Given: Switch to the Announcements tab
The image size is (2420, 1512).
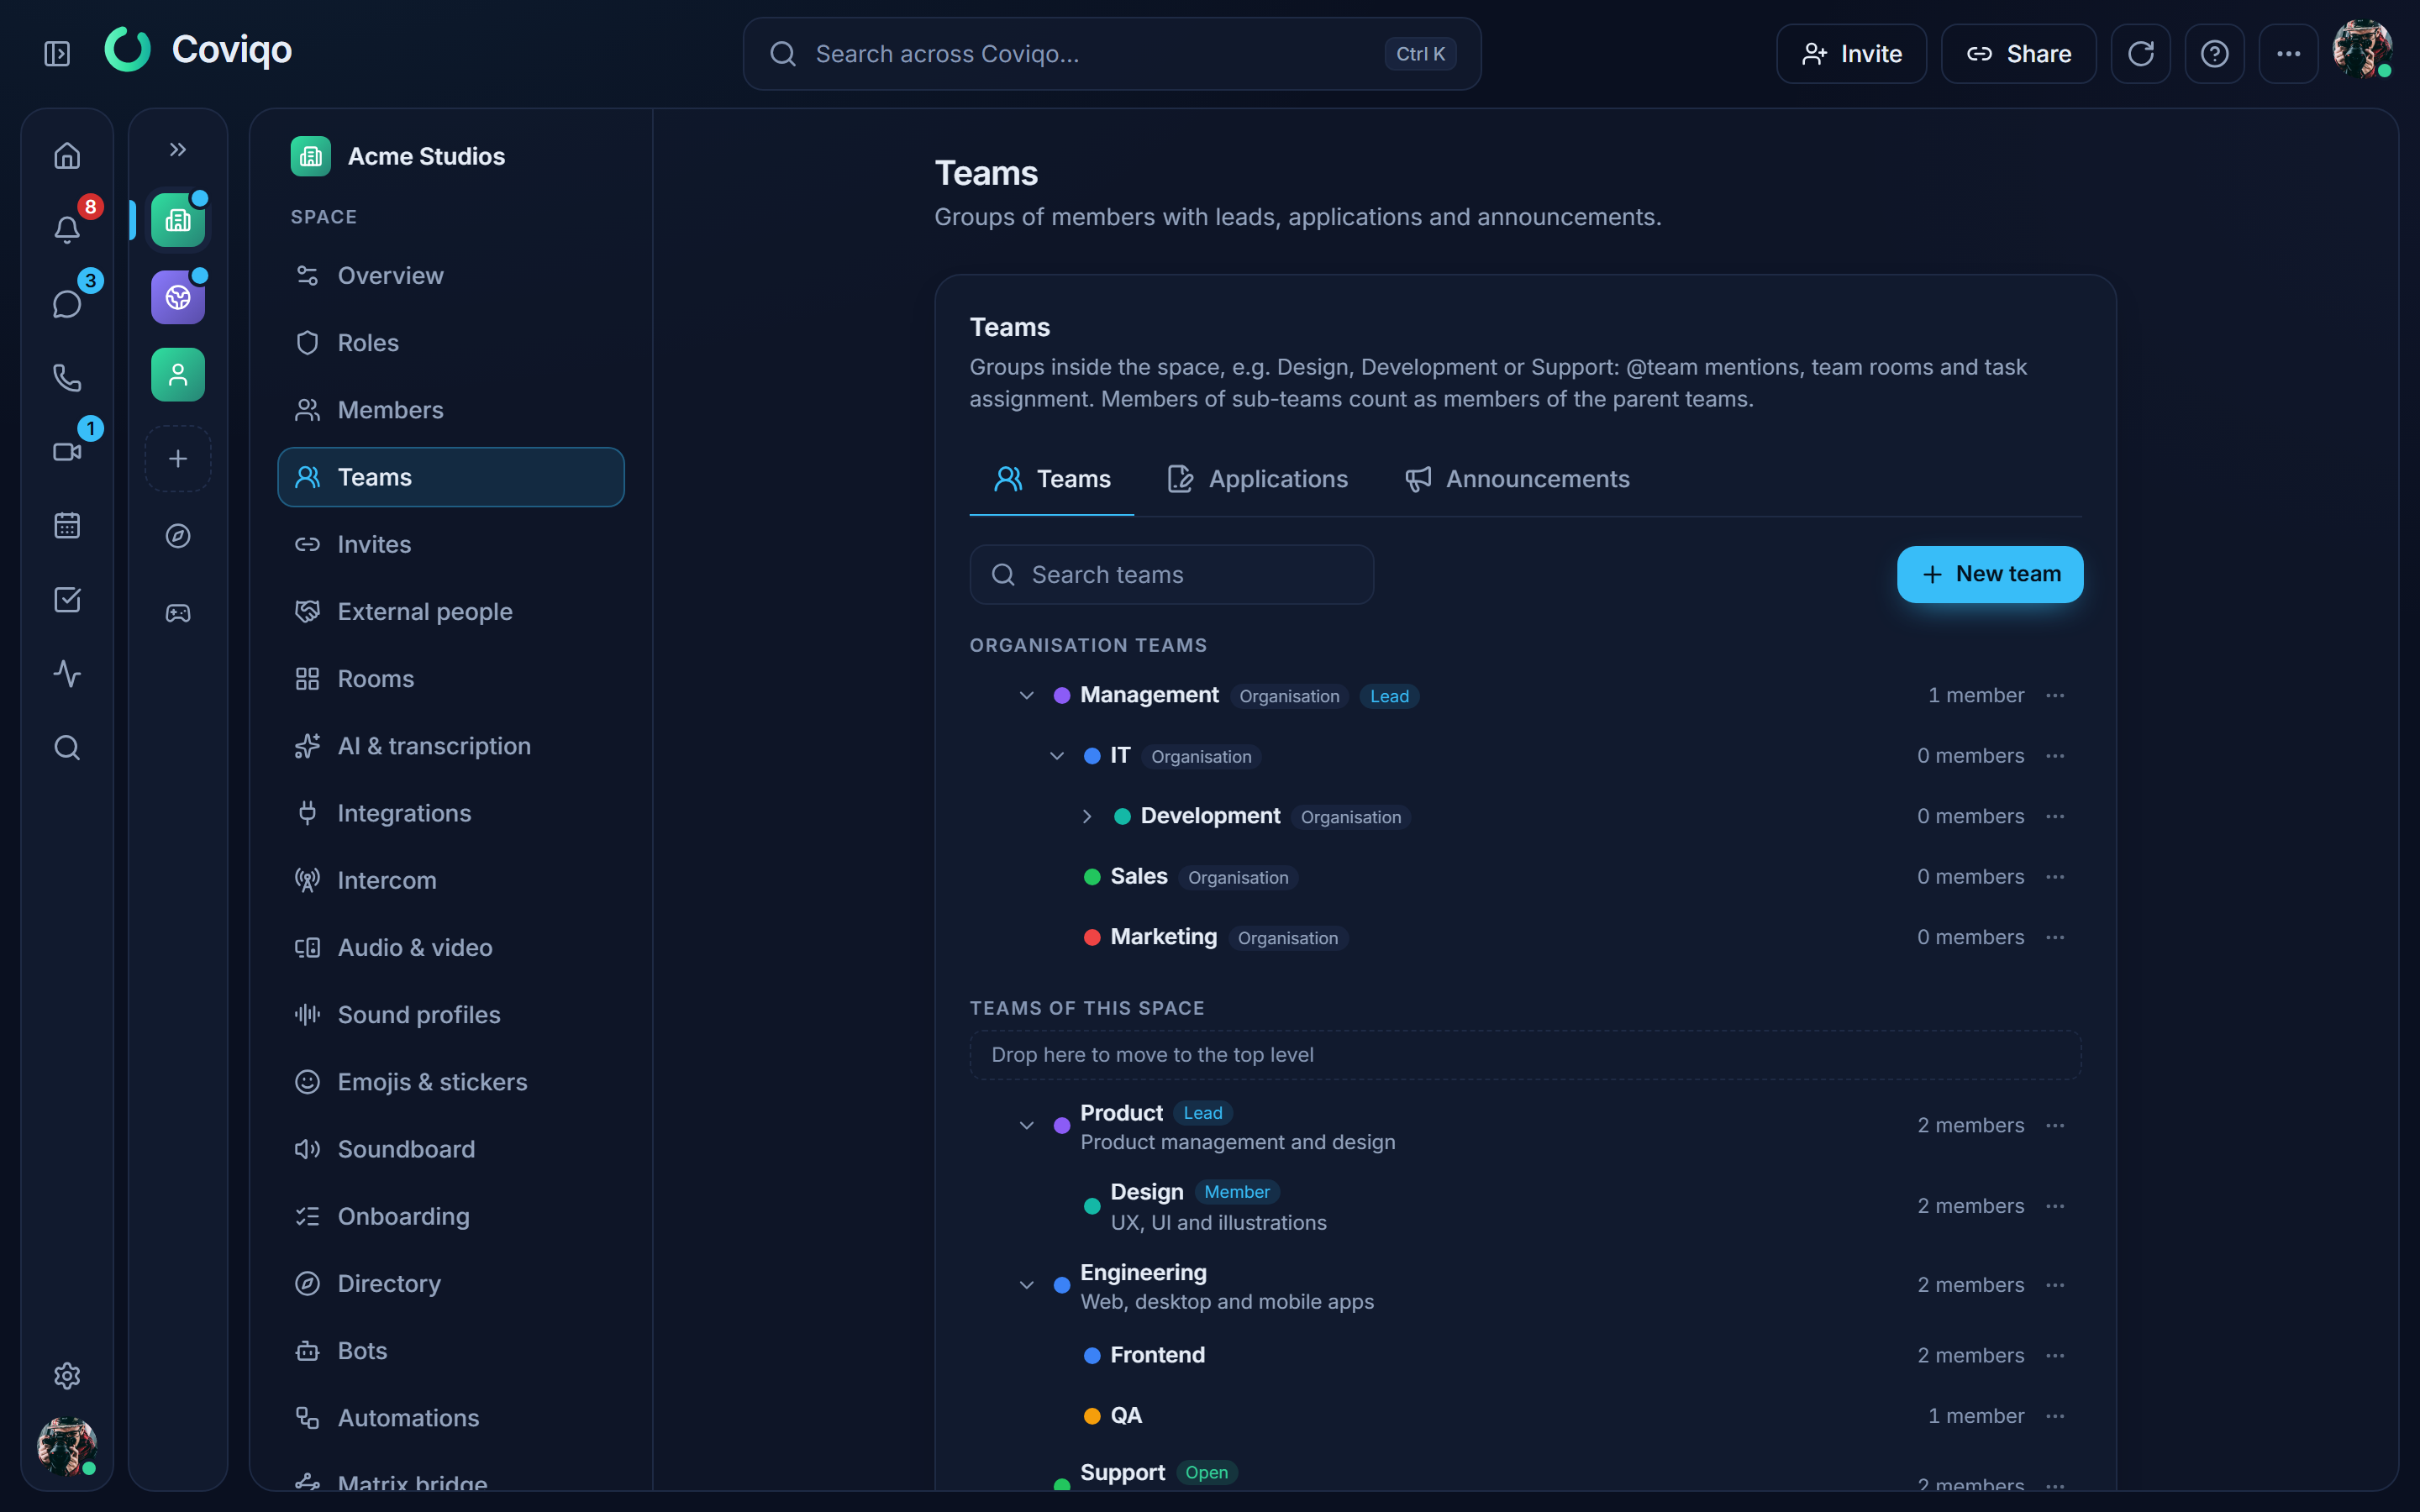Looking at the screenshot, I should (x=1517, y=479).
